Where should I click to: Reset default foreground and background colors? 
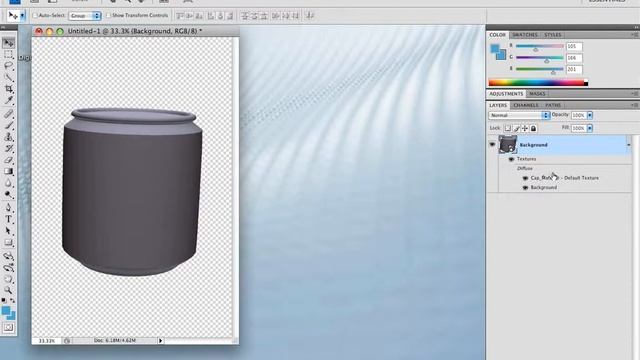[x=4, y=300]
